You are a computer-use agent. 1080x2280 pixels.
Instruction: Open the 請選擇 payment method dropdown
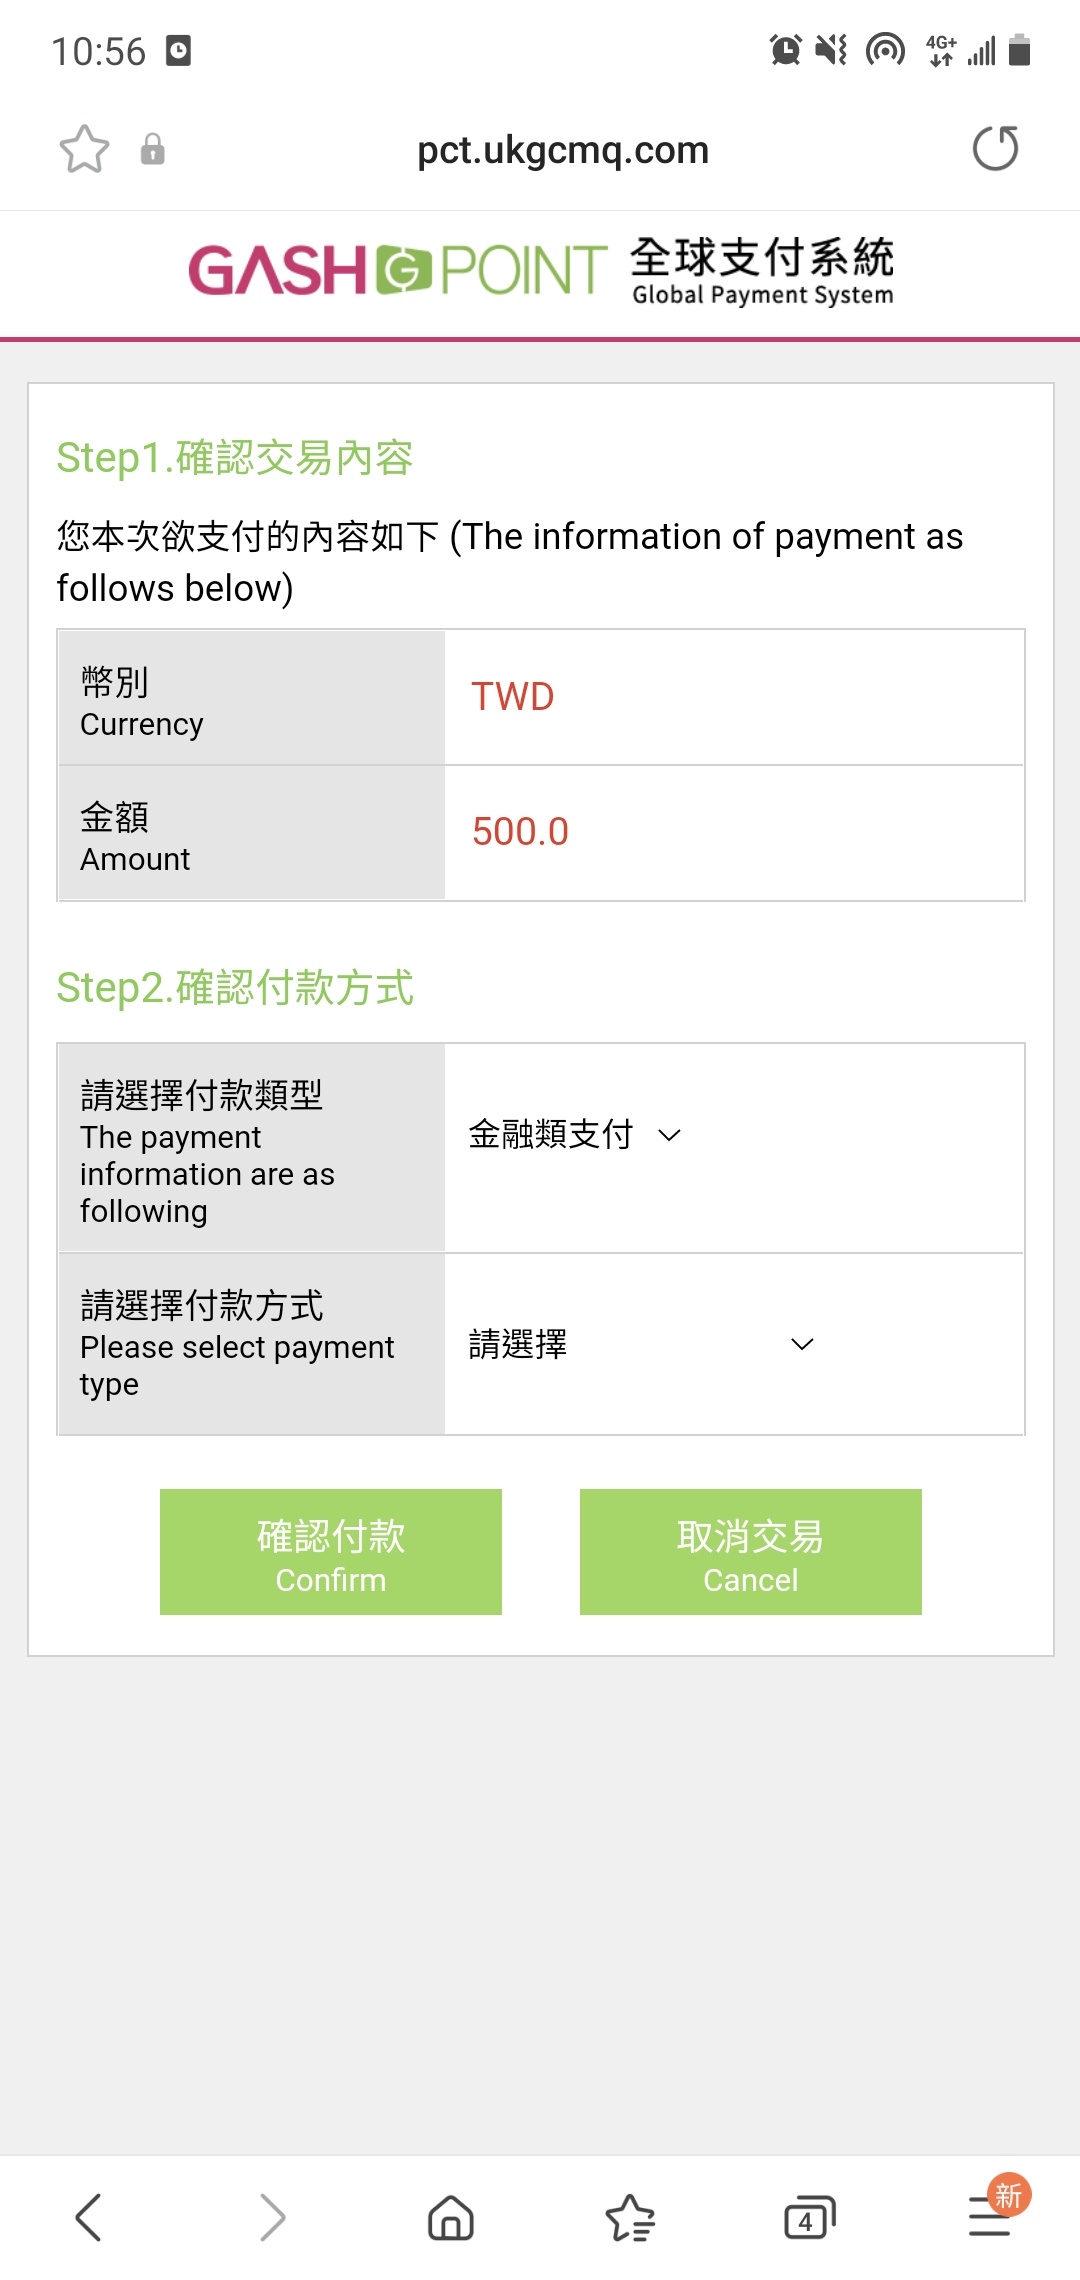click(x=641, y=1344)
